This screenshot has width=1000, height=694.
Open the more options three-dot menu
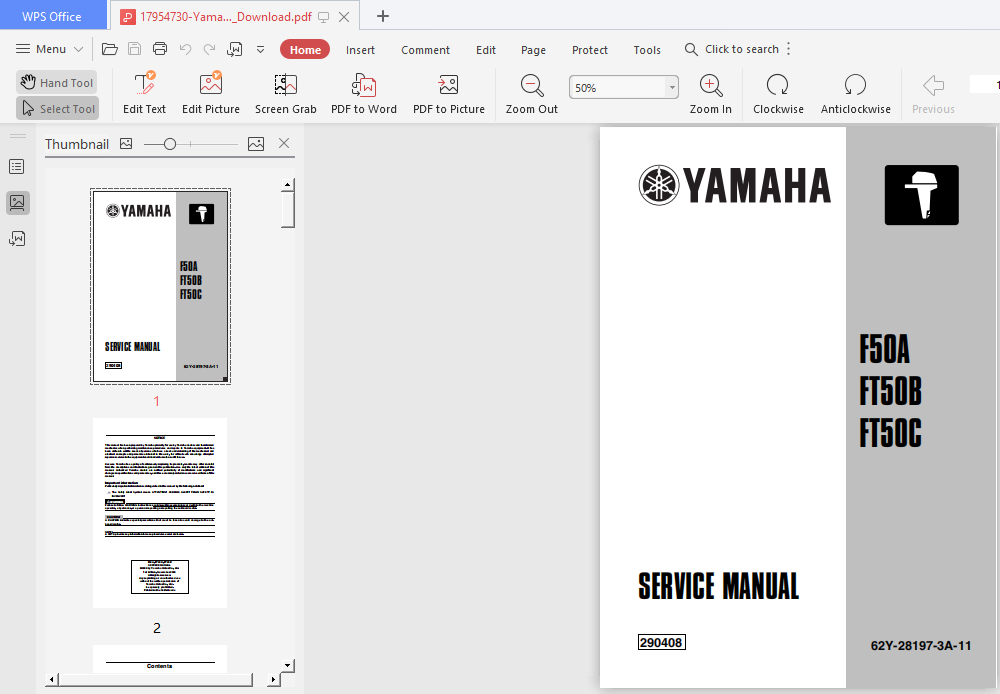789,49
